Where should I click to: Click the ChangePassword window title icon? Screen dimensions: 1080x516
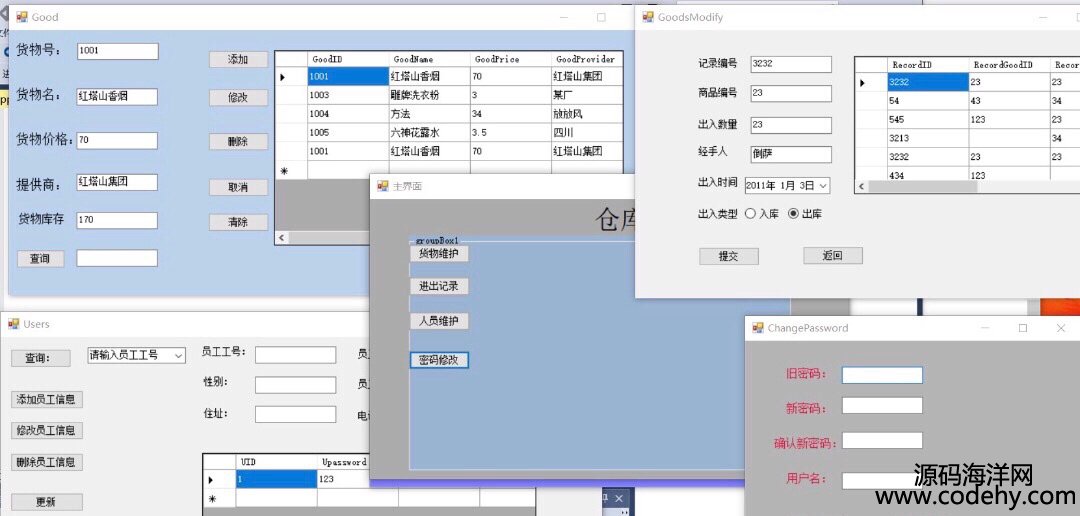757,328
